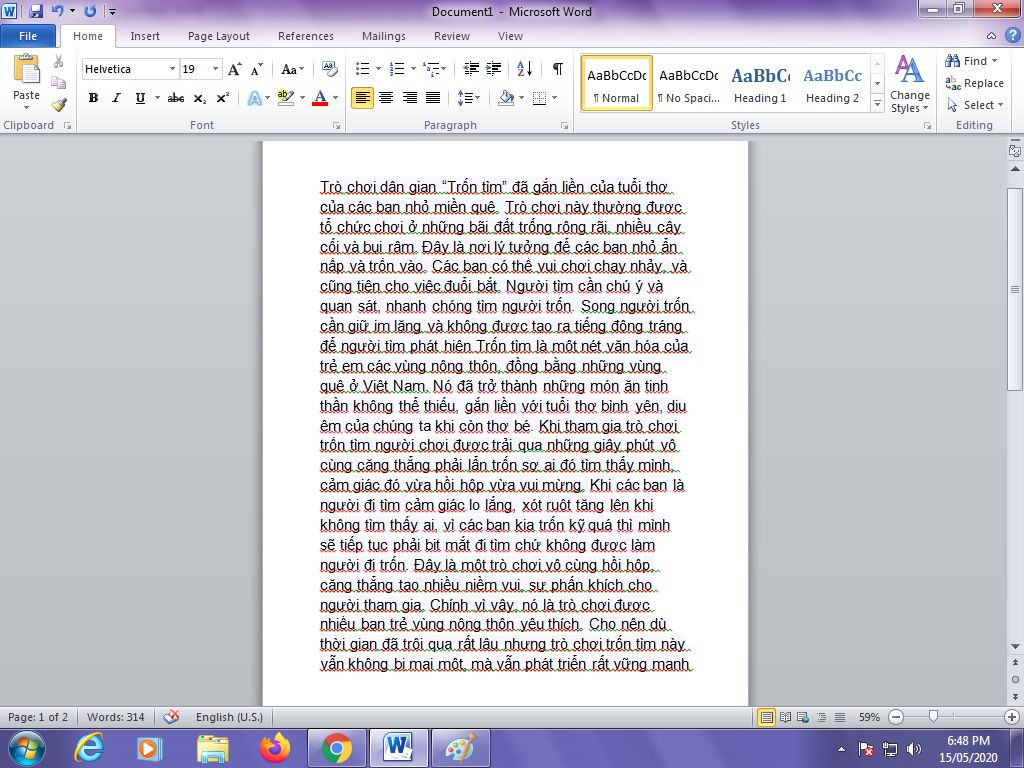Image resolution: width=1024 pixels, height=768 pixels.
Task: Switch to the Page Layout tab
Action: click(219, 36)
